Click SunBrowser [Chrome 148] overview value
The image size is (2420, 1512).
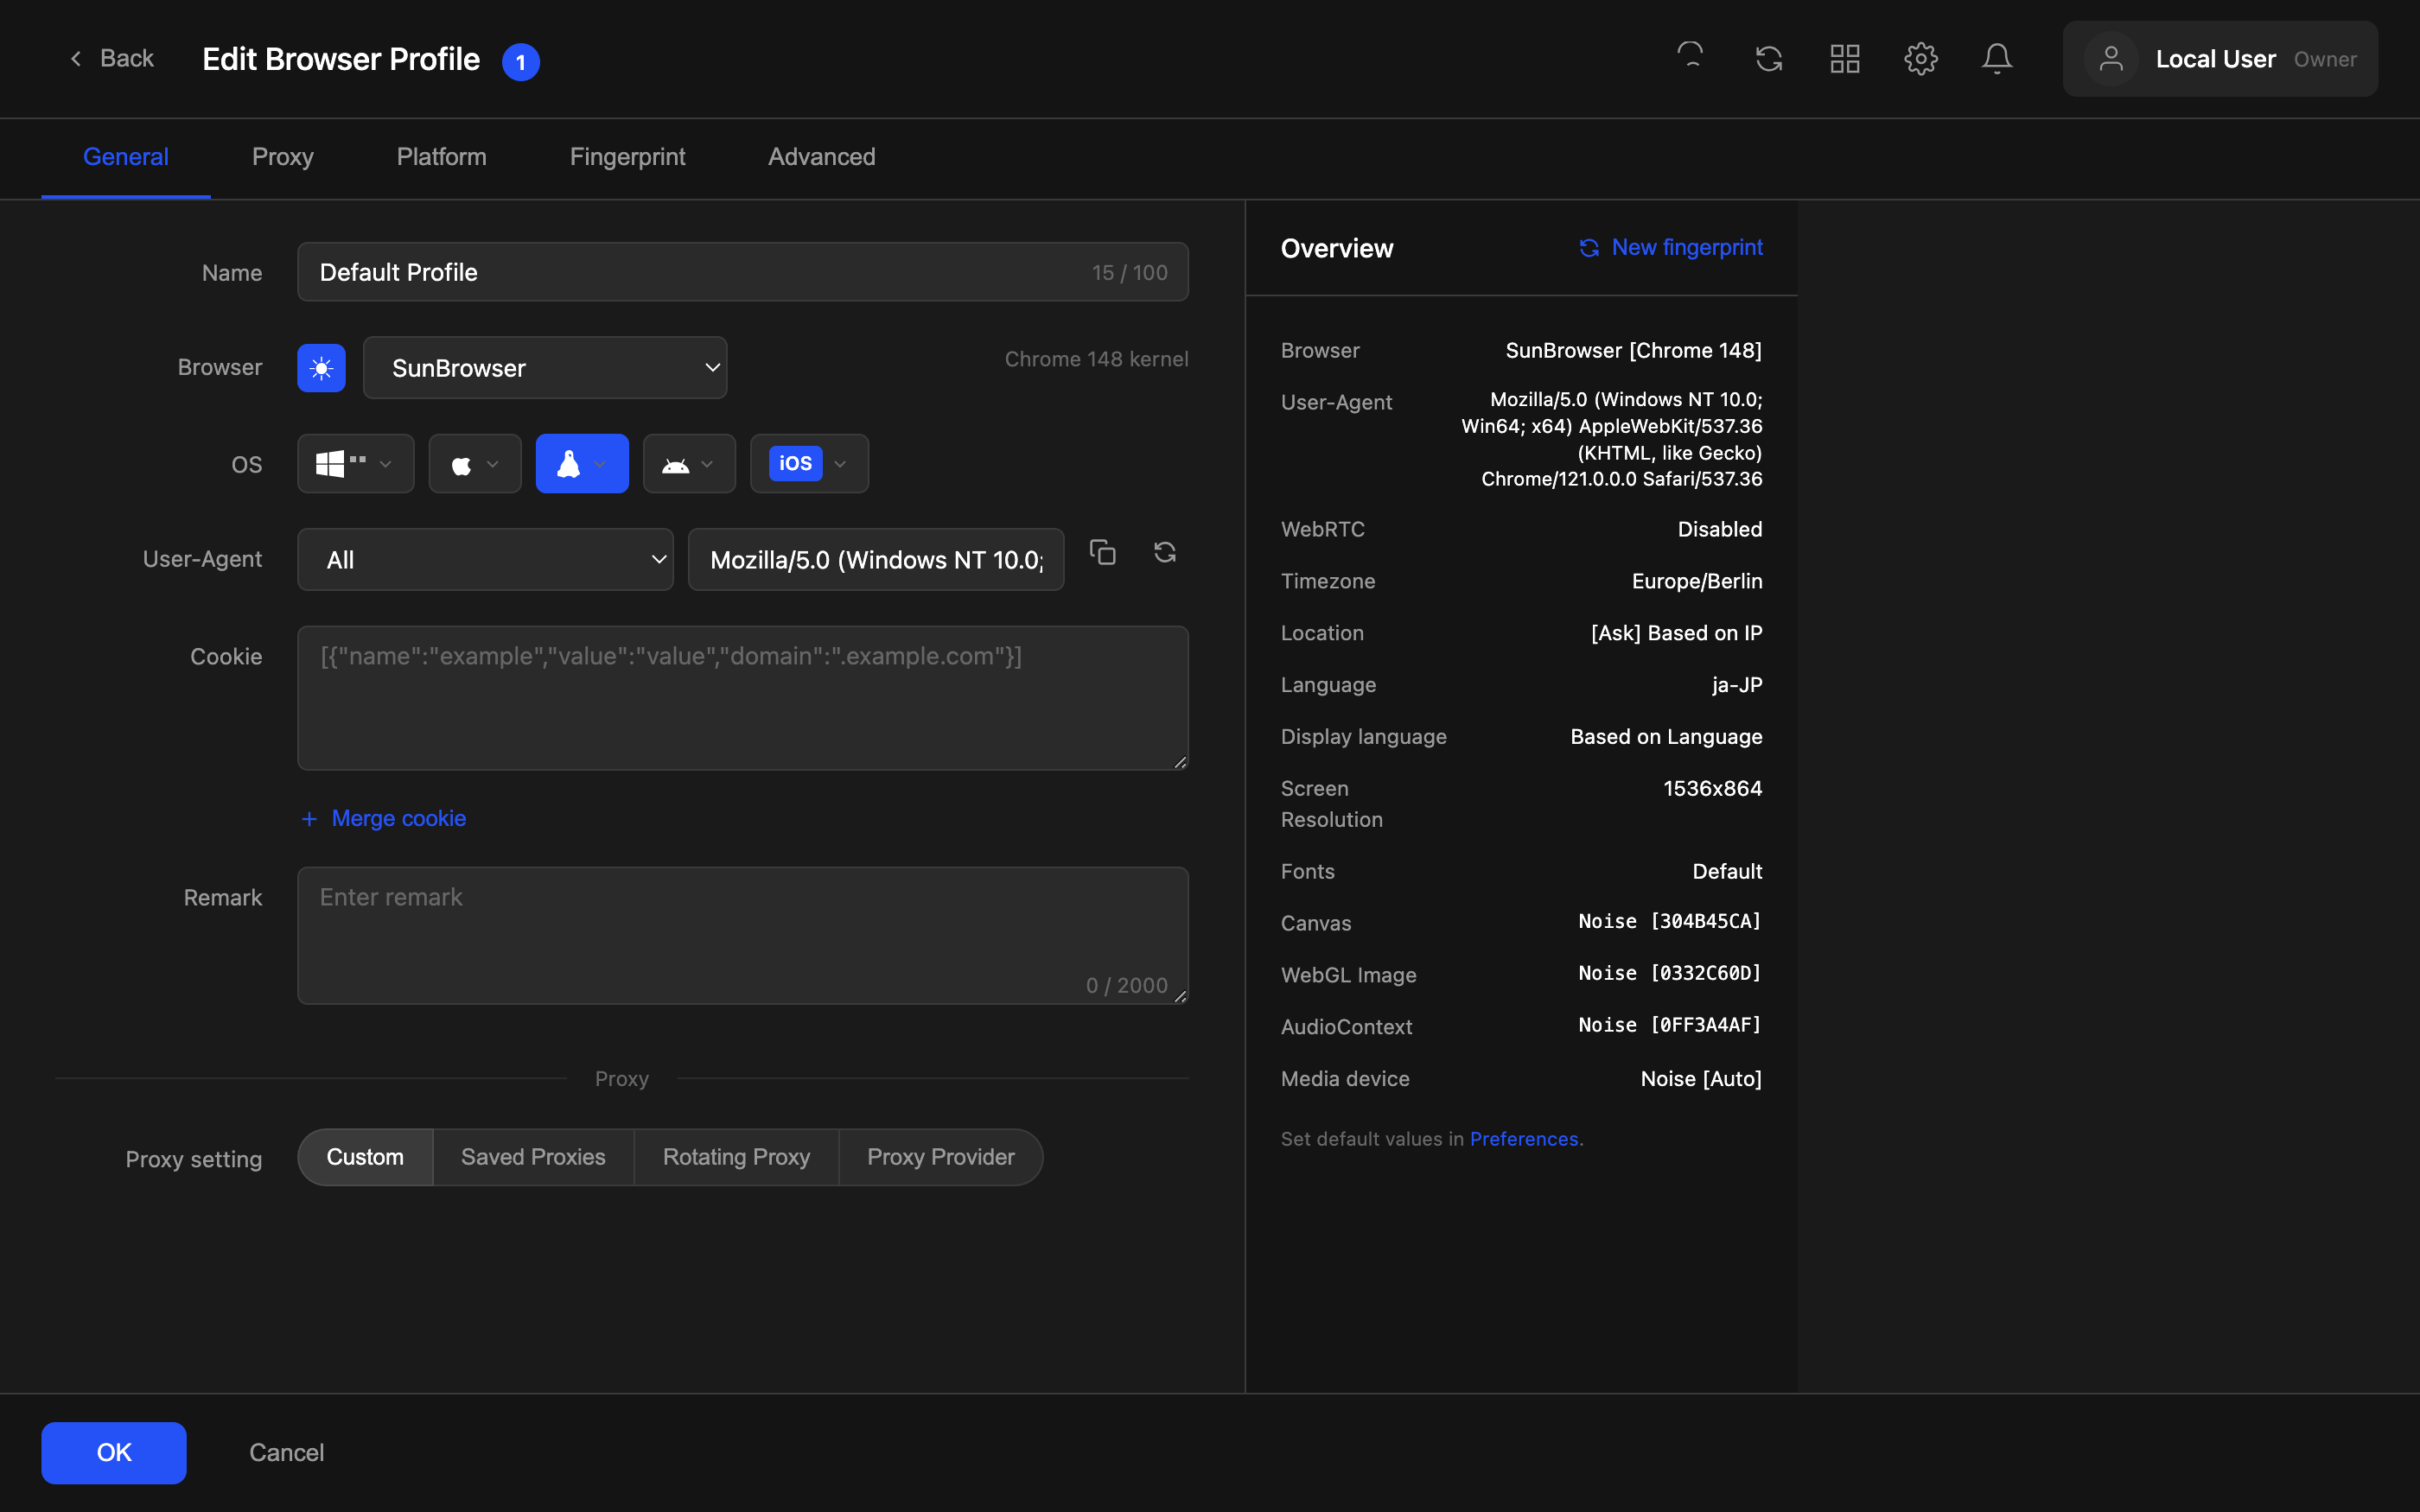pos(1634,350)
